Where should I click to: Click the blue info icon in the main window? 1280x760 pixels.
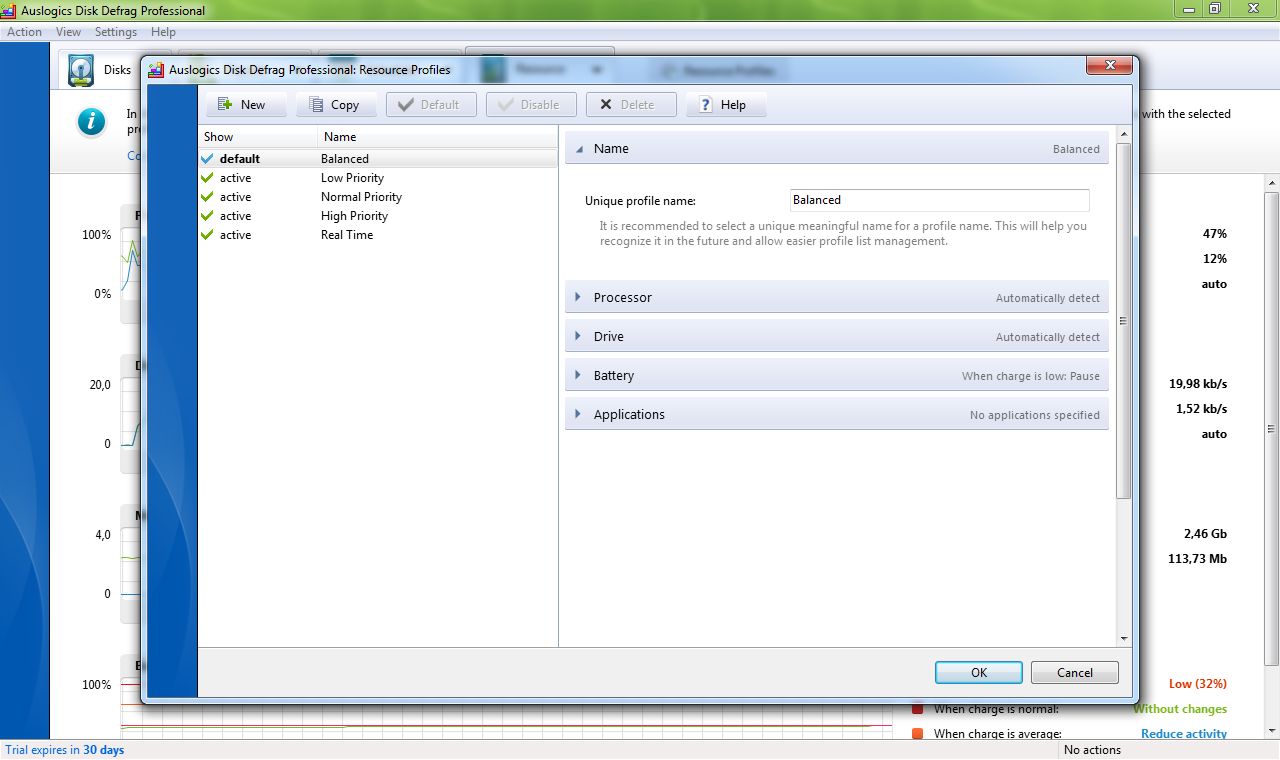tap(91, 122)
